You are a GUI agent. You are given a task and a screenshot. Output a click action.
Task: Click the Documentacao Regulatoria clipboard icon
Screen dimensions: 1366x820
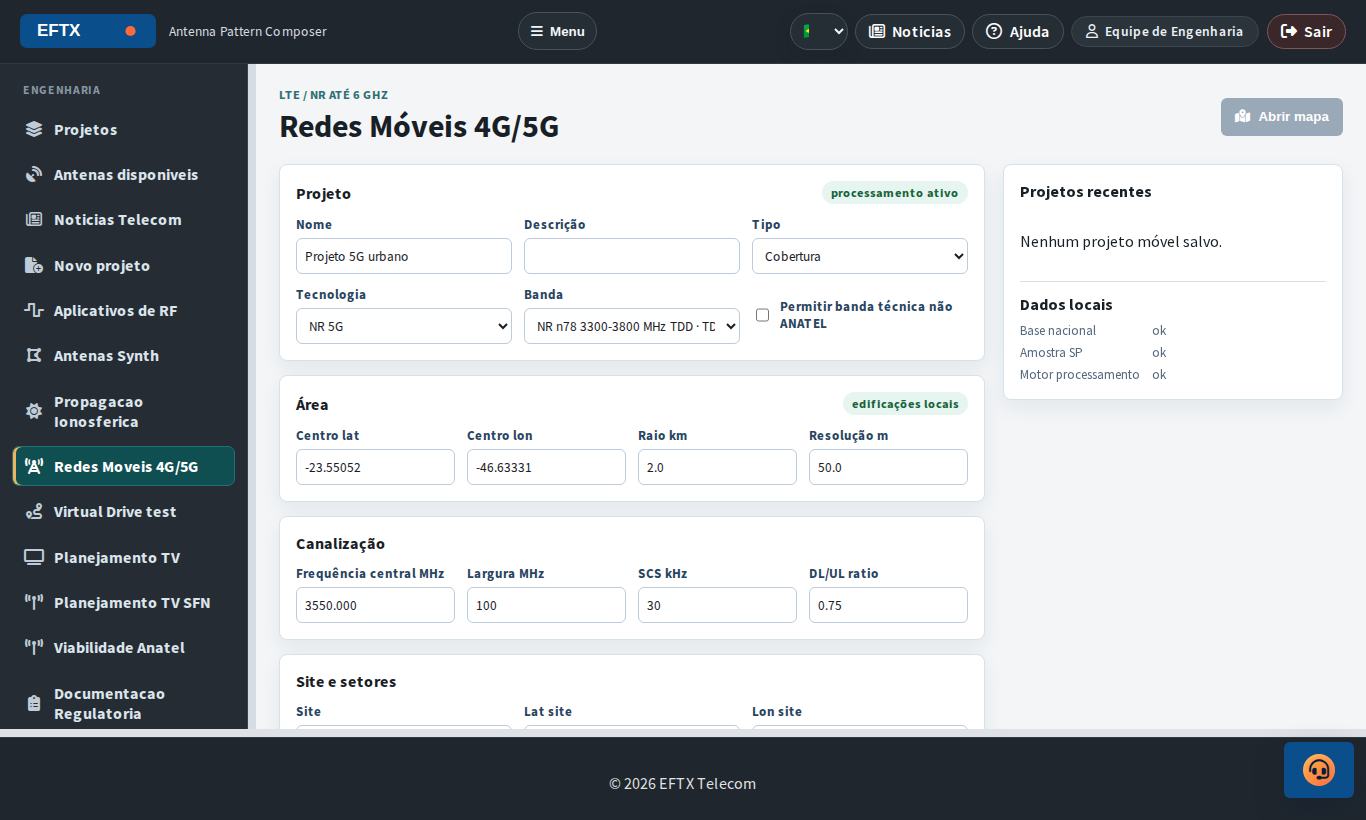[34, 703]
